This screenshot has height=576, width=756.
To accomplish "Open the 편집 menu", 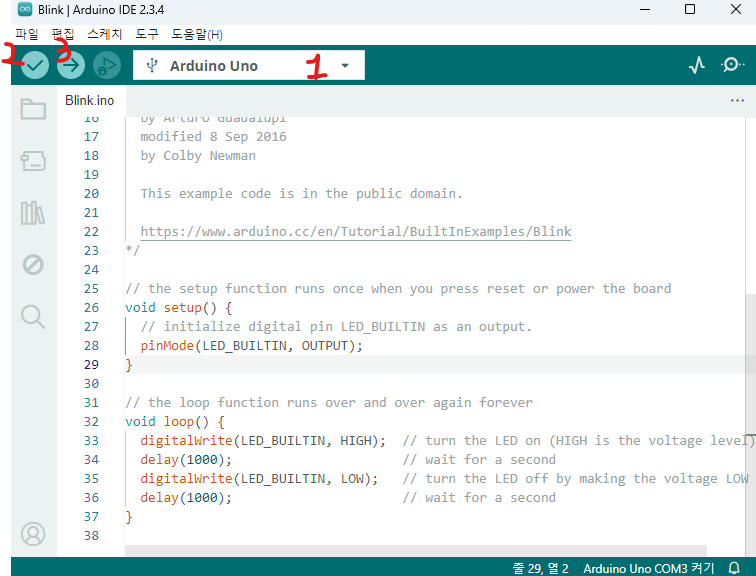I will coord(63,34).
